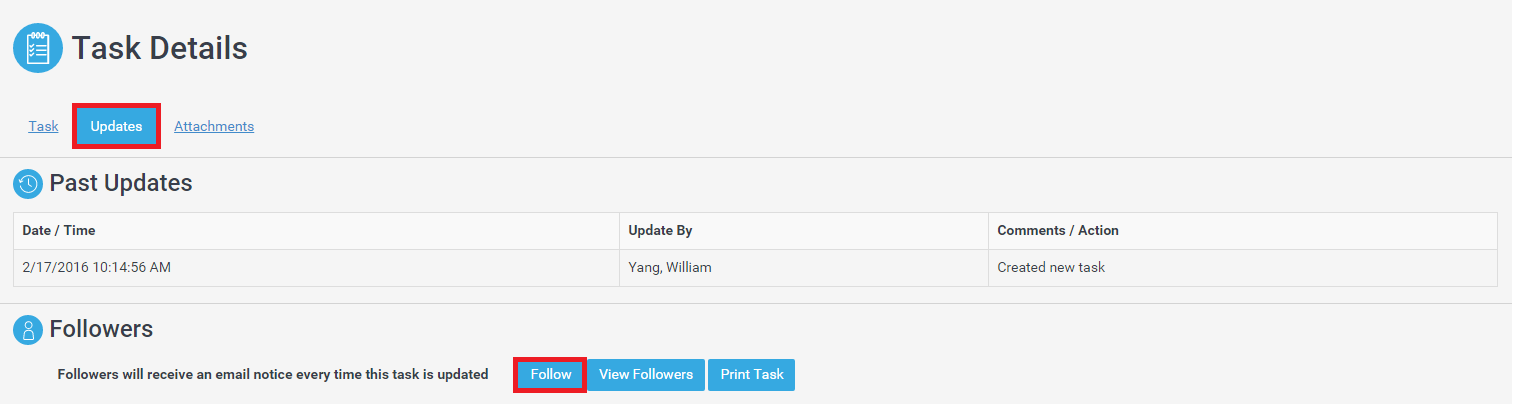Click the Follow button
This screenshot has height=404, width=1515.
pos(551,375)
